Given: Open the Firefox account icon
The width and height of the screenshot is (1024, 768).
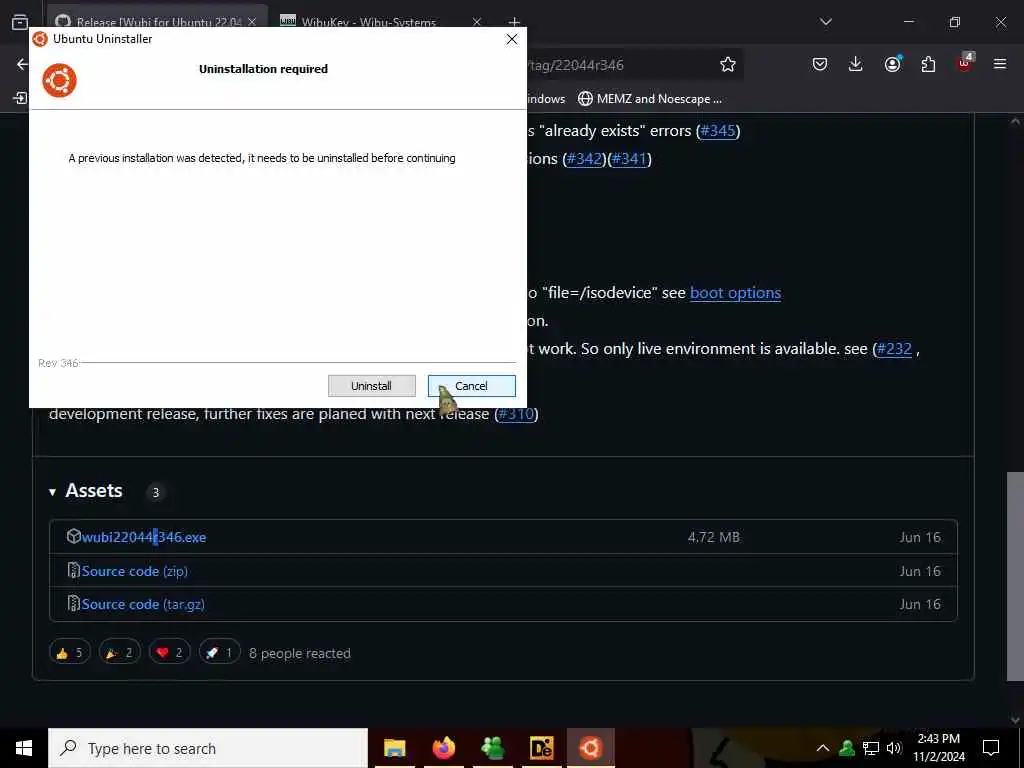Looking at the screenshot, I should tap(892, 64).
